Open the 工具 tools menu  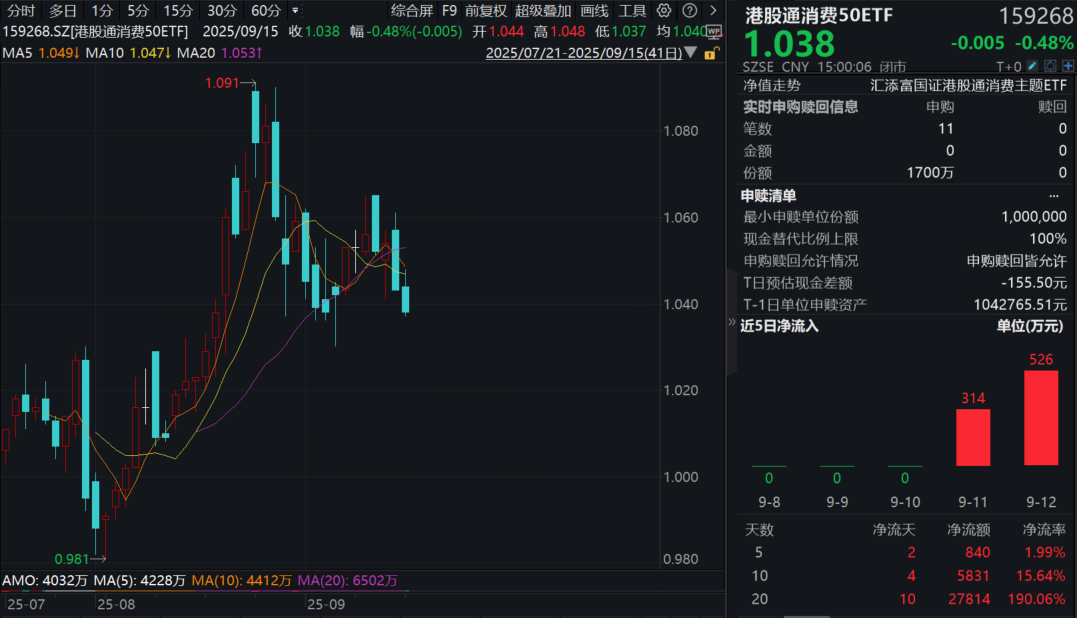tap(632, 11)
